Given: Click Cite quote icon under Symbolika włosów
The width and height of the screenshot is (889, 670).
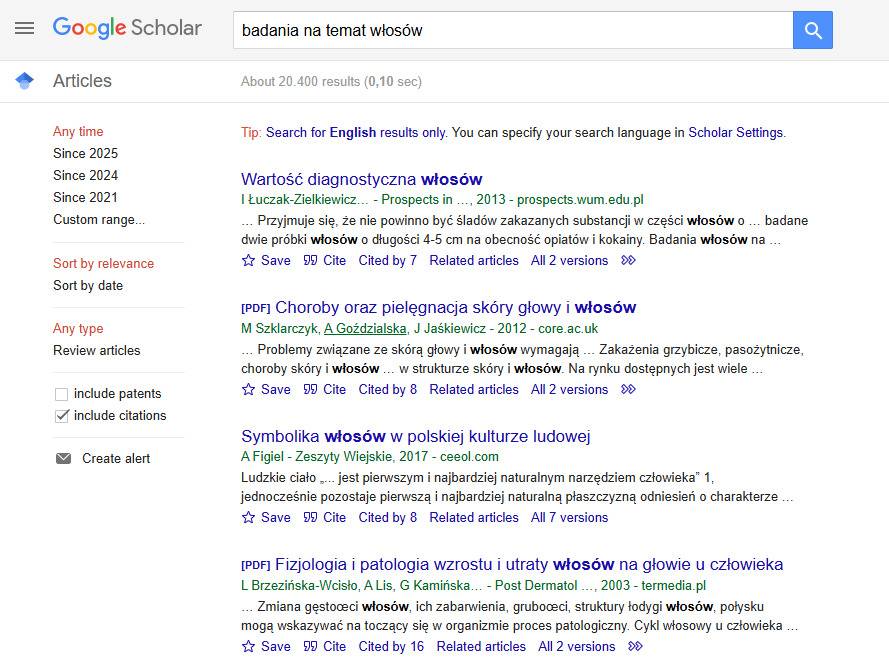Looking at the screenshot, I should pos(310,518).
